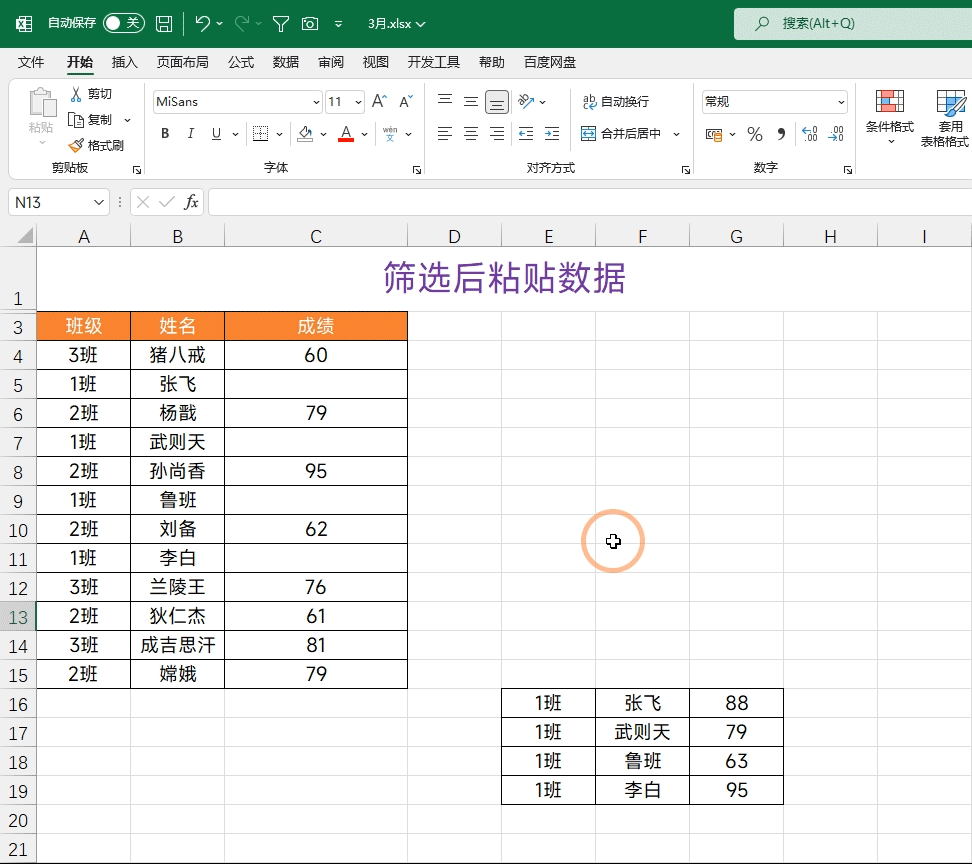Click the fx insert function button
This screenshot has width=972, height=864.
click(x=192, y=202)
